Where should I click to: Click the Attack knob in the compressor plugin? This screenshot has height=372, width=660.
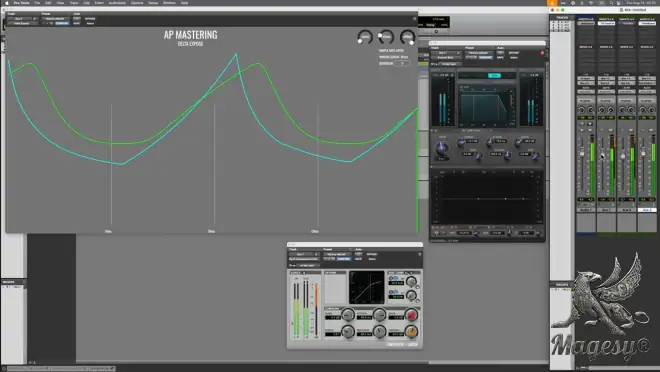pos(380,315)
